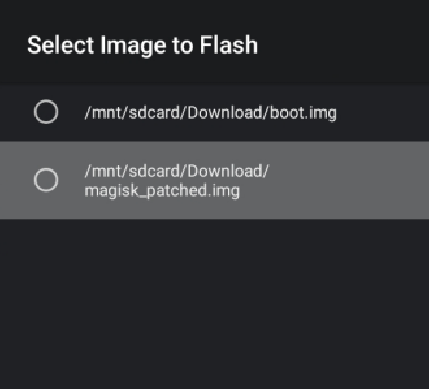Image resolution: width=429 pixels, height=389 pixels.
Task: Click the word Flash in the dialog title
Action: tap(229, 45)
